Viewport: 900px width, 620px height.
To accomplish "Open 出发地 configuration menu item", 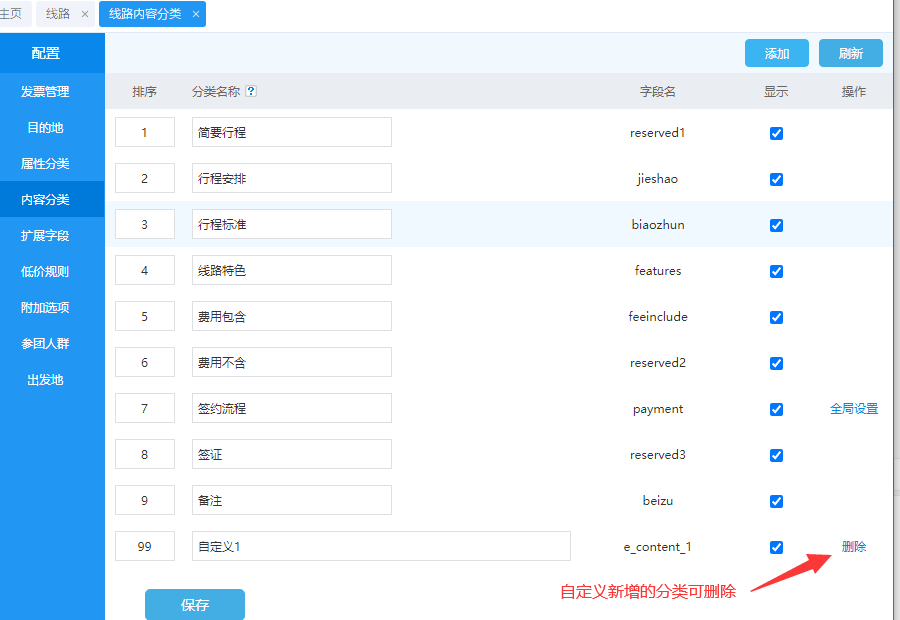I will (45, 380).
